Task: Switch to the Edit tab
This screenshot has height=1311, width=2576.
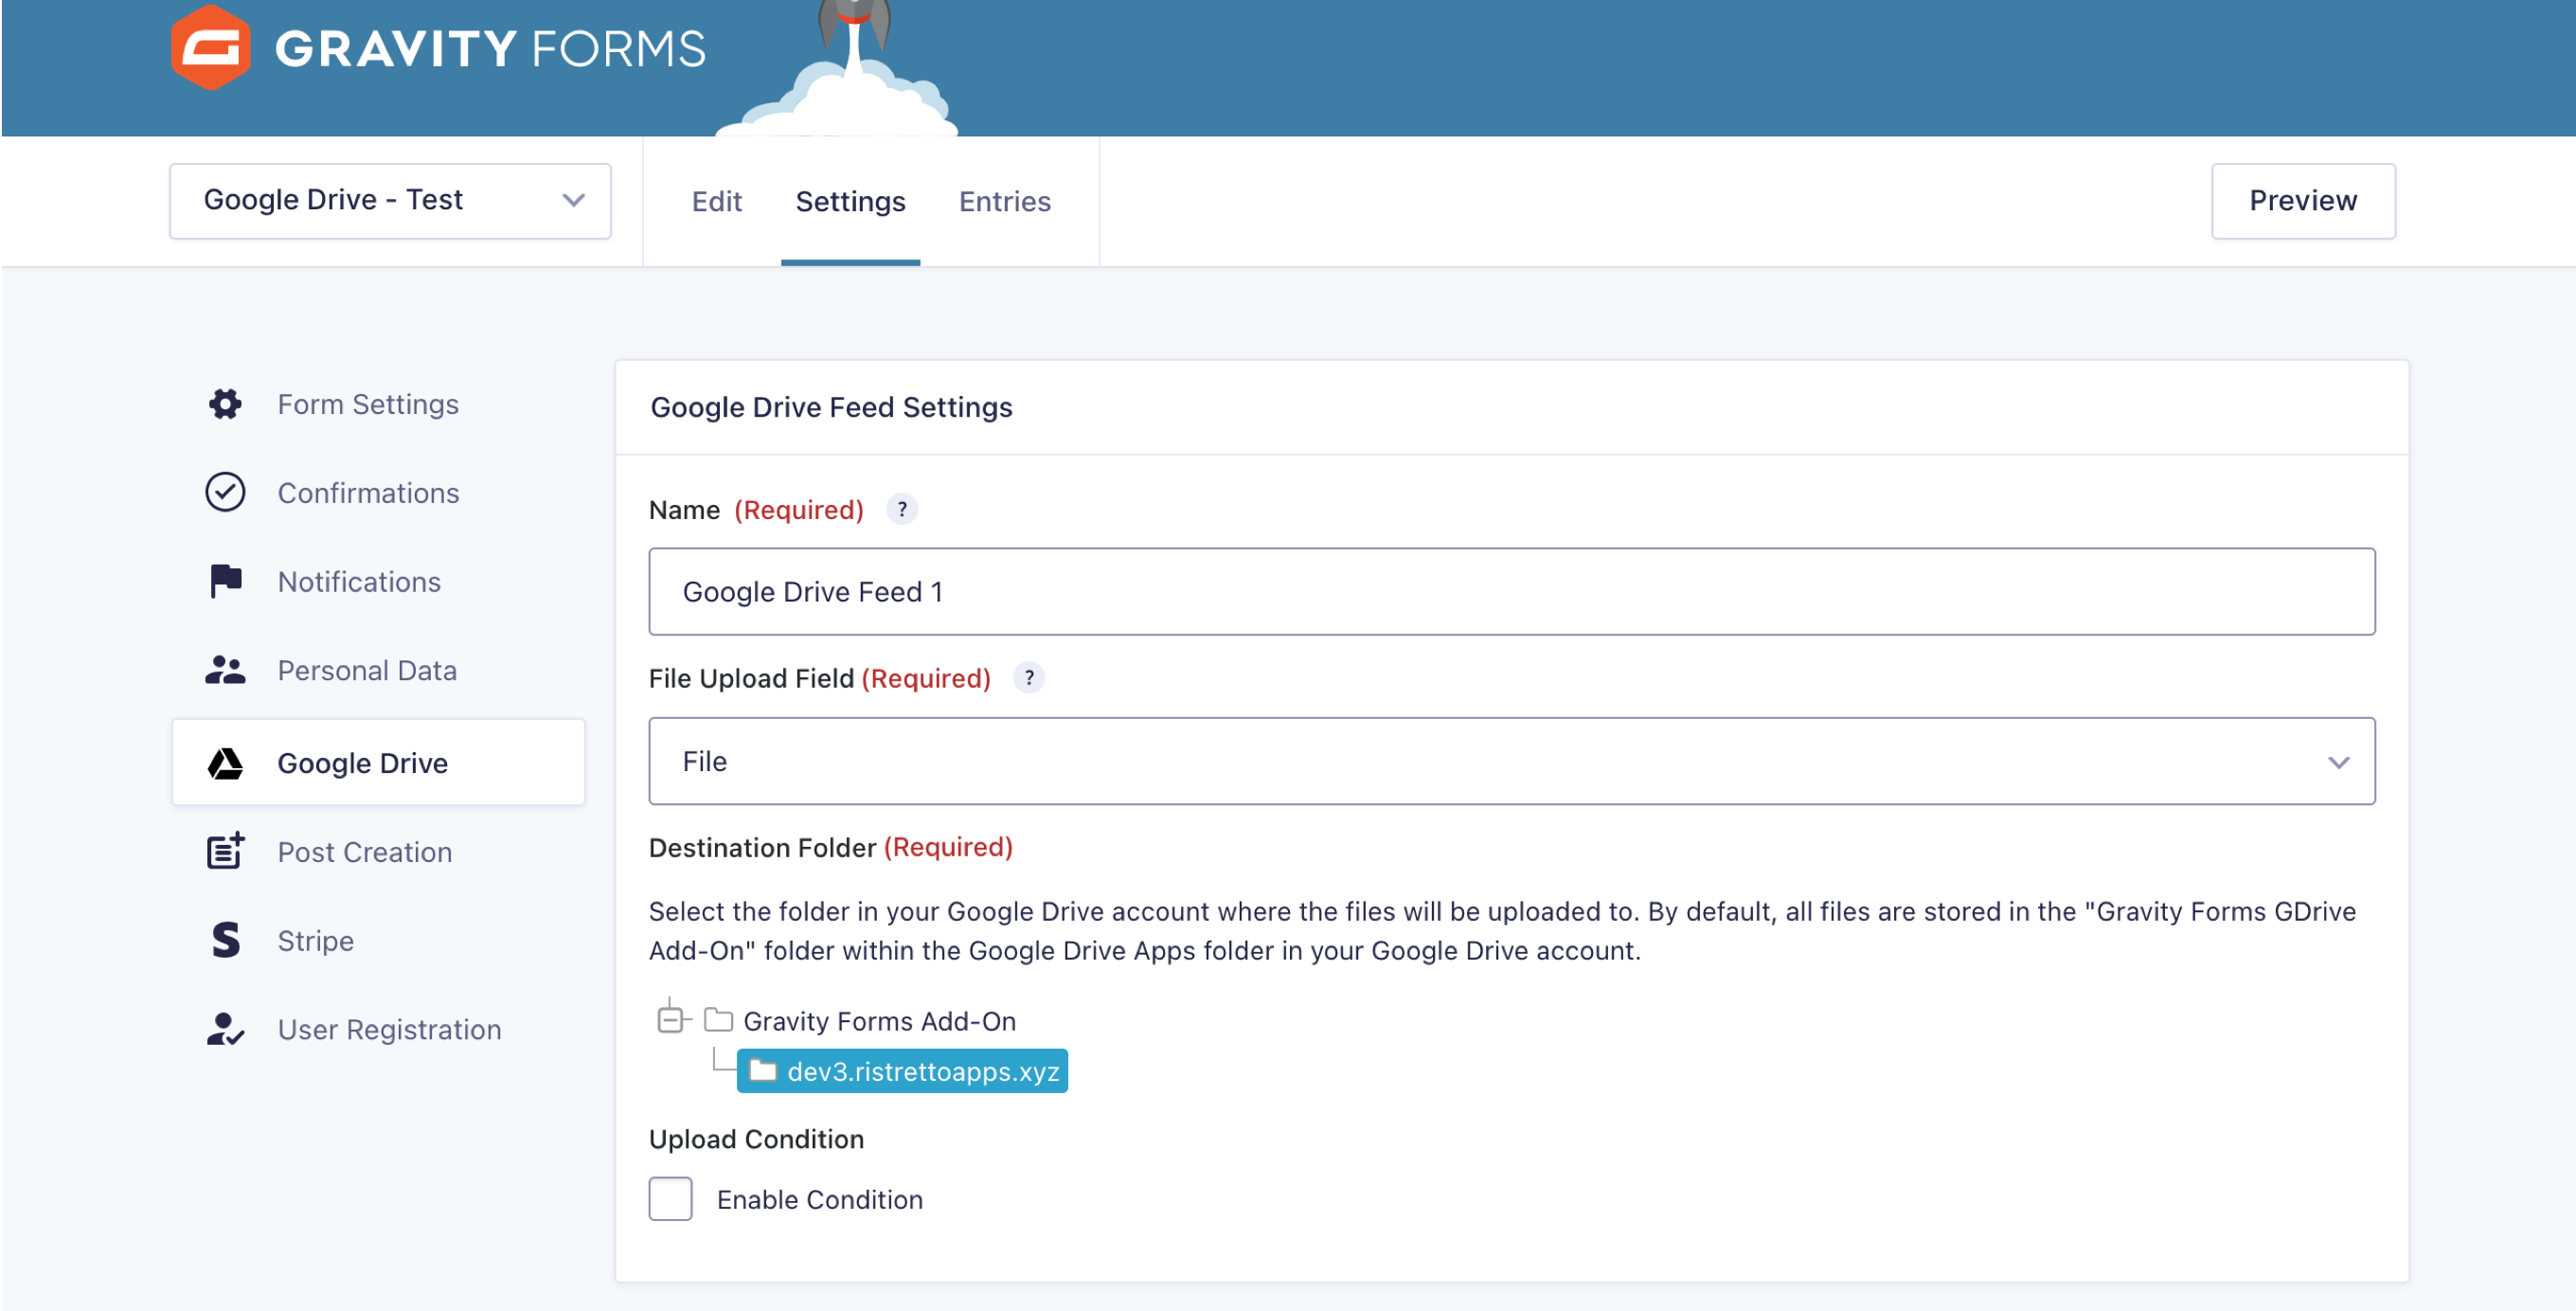Action: click(716, 201)
